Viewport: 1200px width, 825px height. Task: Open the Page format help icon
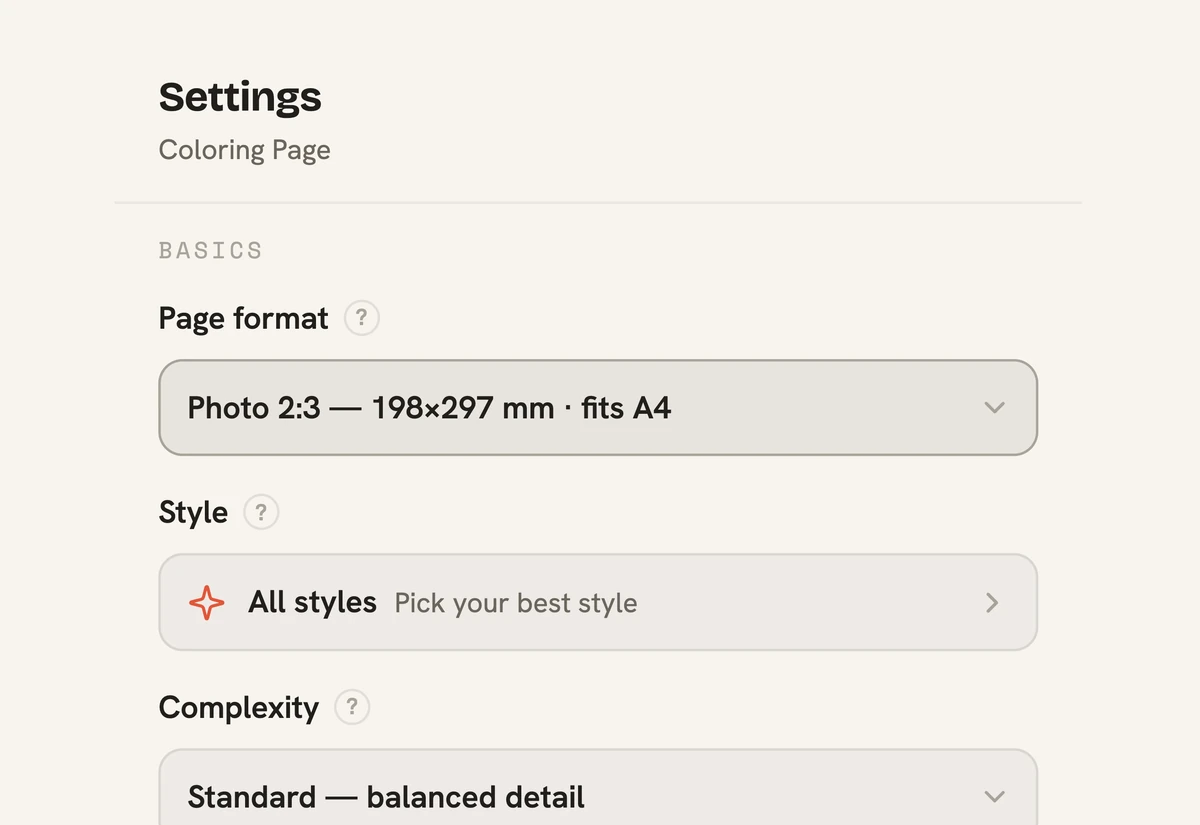pyautogui.click(x=362, y=319)
